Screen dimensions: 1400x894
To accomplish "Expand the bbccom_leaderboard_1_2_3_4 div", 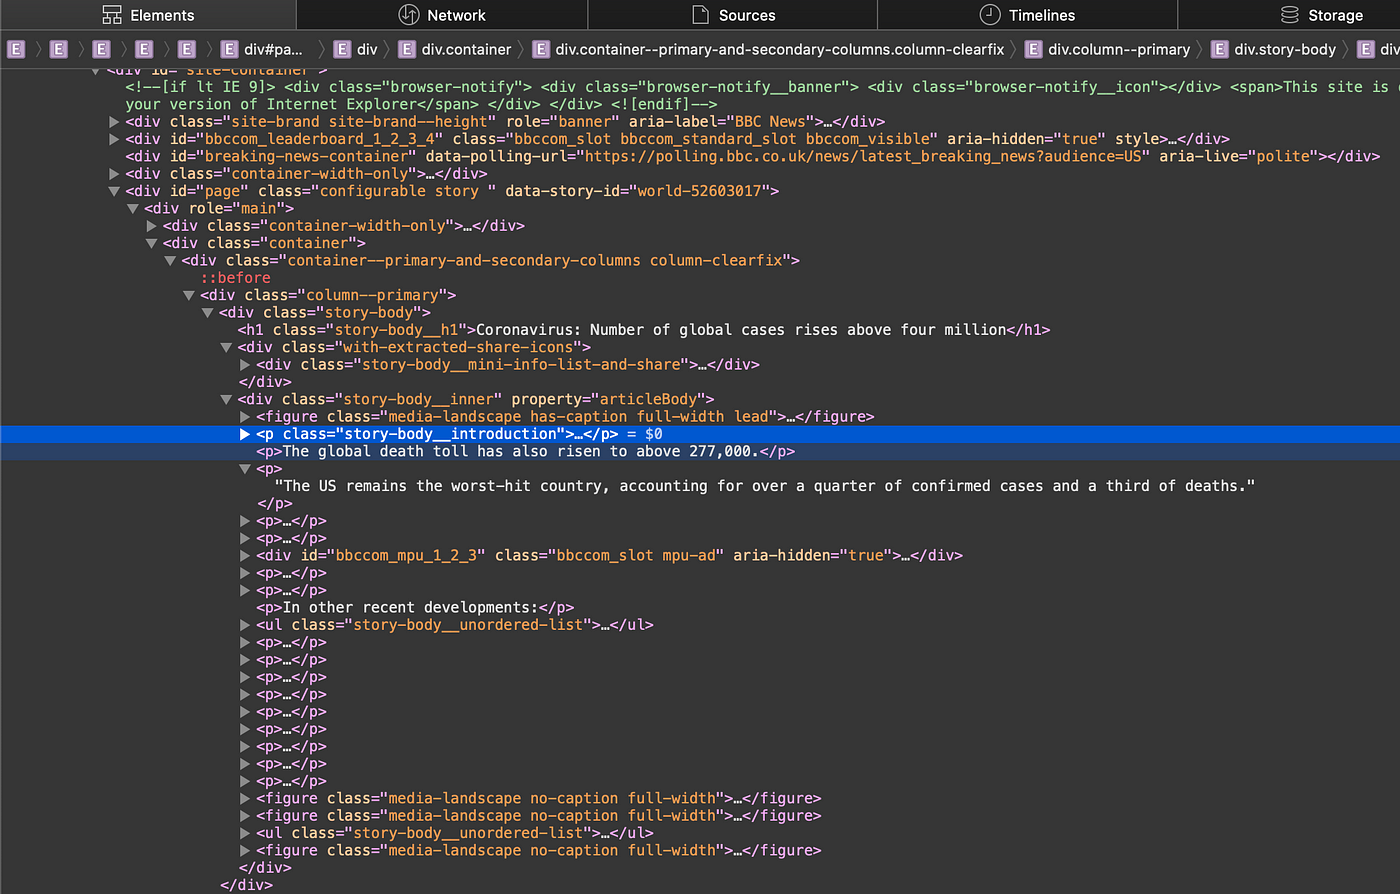I will pos(115,139).
